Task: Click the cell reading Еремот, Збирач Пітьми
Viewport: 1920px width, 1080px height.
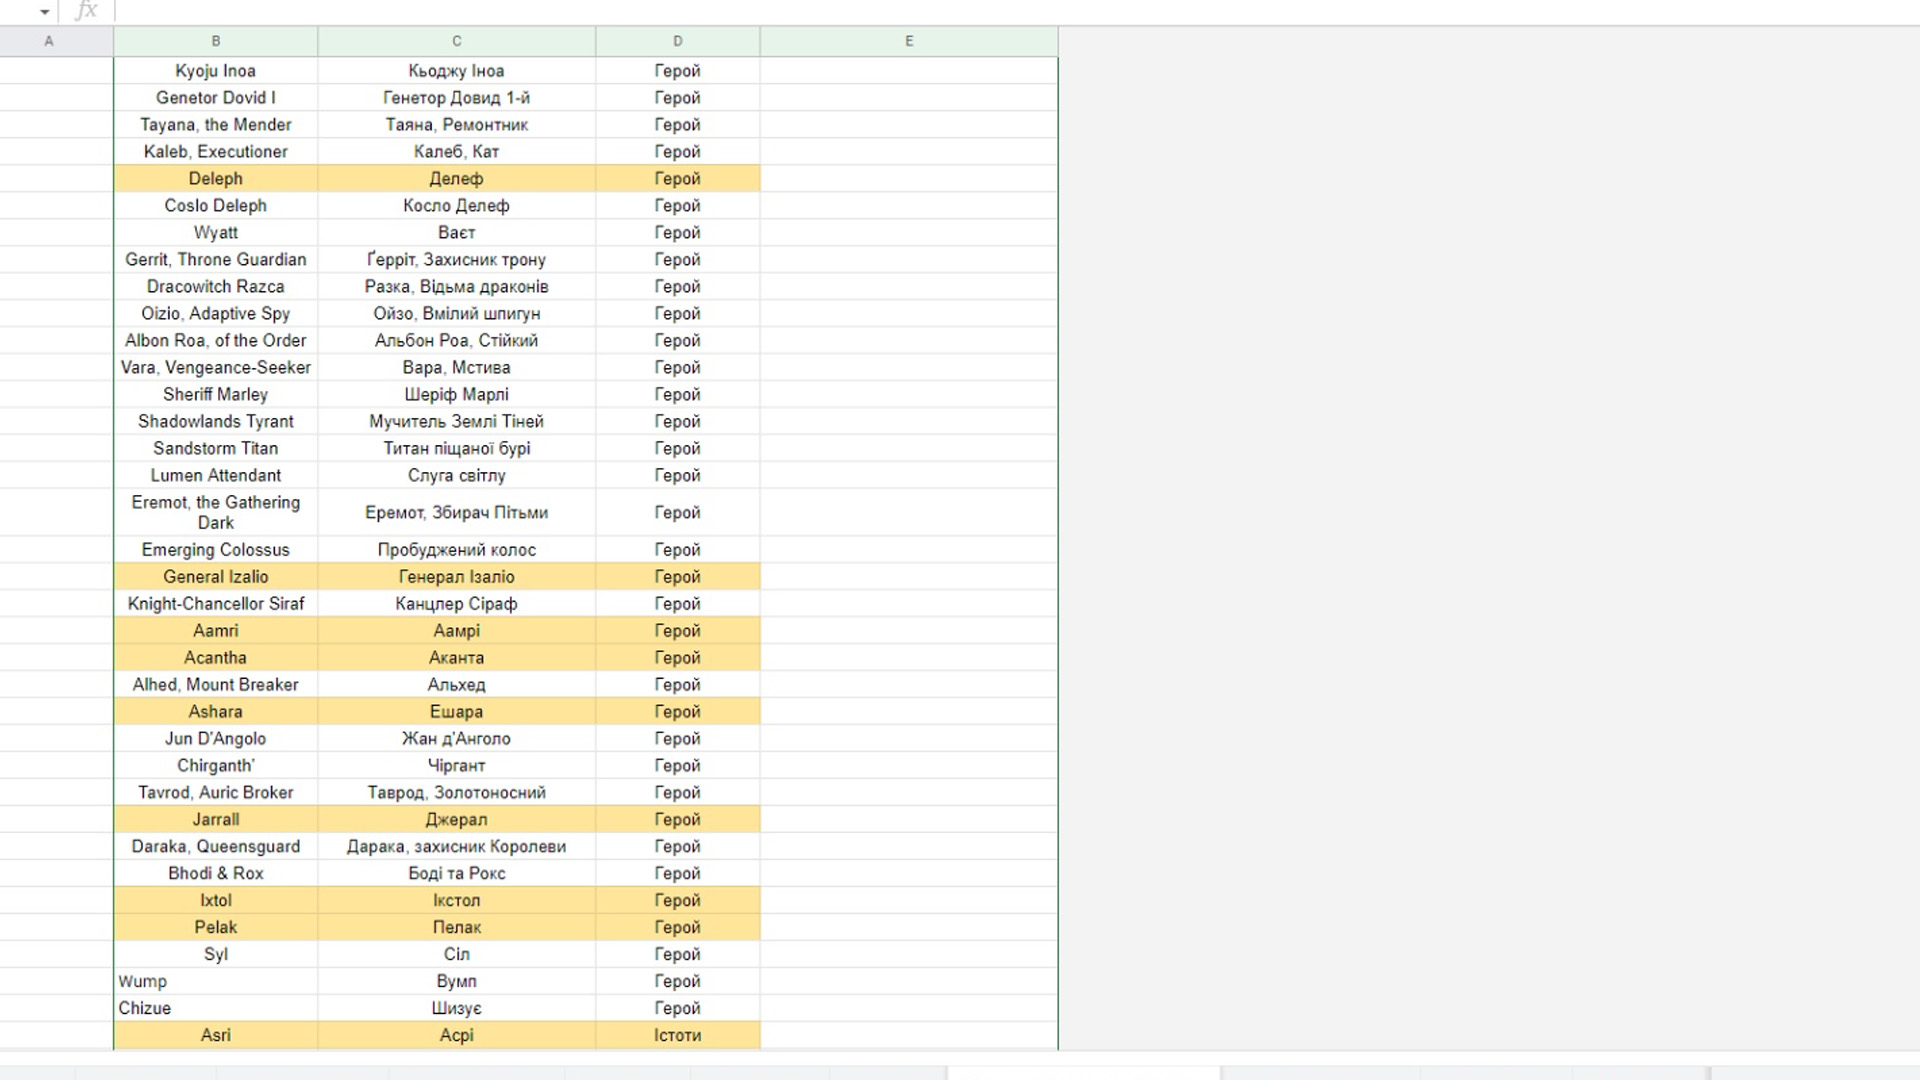Action: click(456, 513)
